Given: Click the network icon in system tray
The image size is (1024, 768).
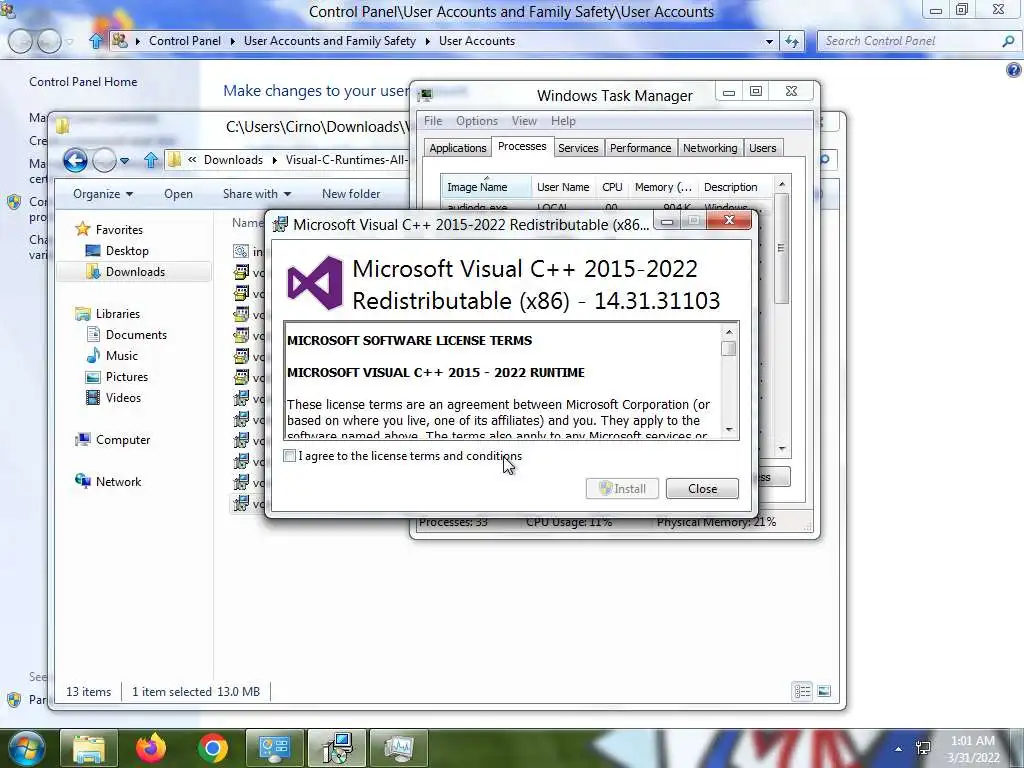Looking at the screenshot, I should click(x=923, y=749).
